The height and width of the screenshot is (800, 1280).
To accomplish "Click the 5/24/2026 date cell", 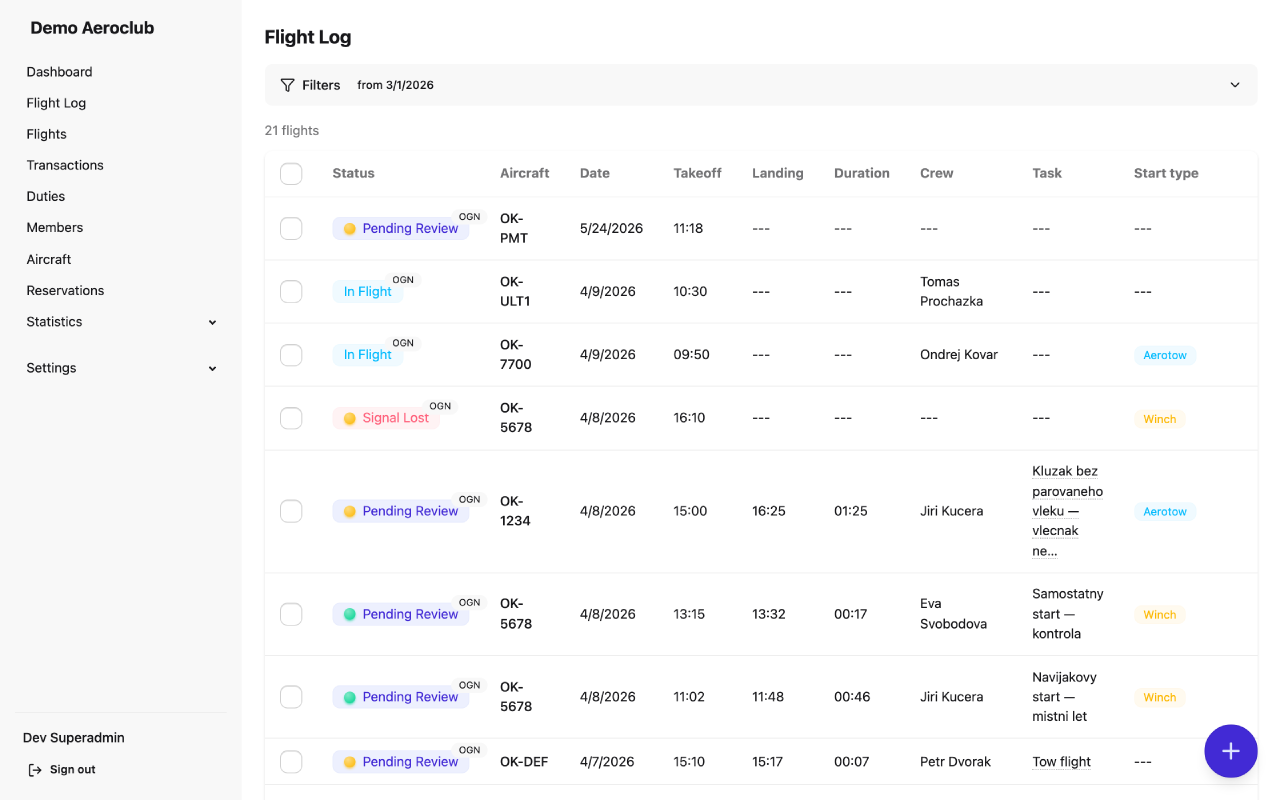I will tap(611, 229).
